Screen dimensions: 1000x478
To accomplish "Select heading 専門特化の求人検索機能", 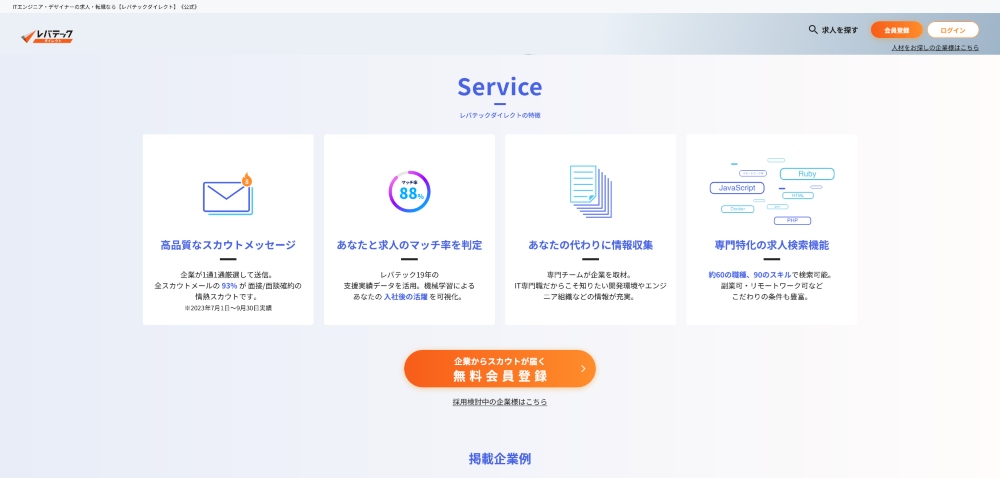I will point(772,245).
